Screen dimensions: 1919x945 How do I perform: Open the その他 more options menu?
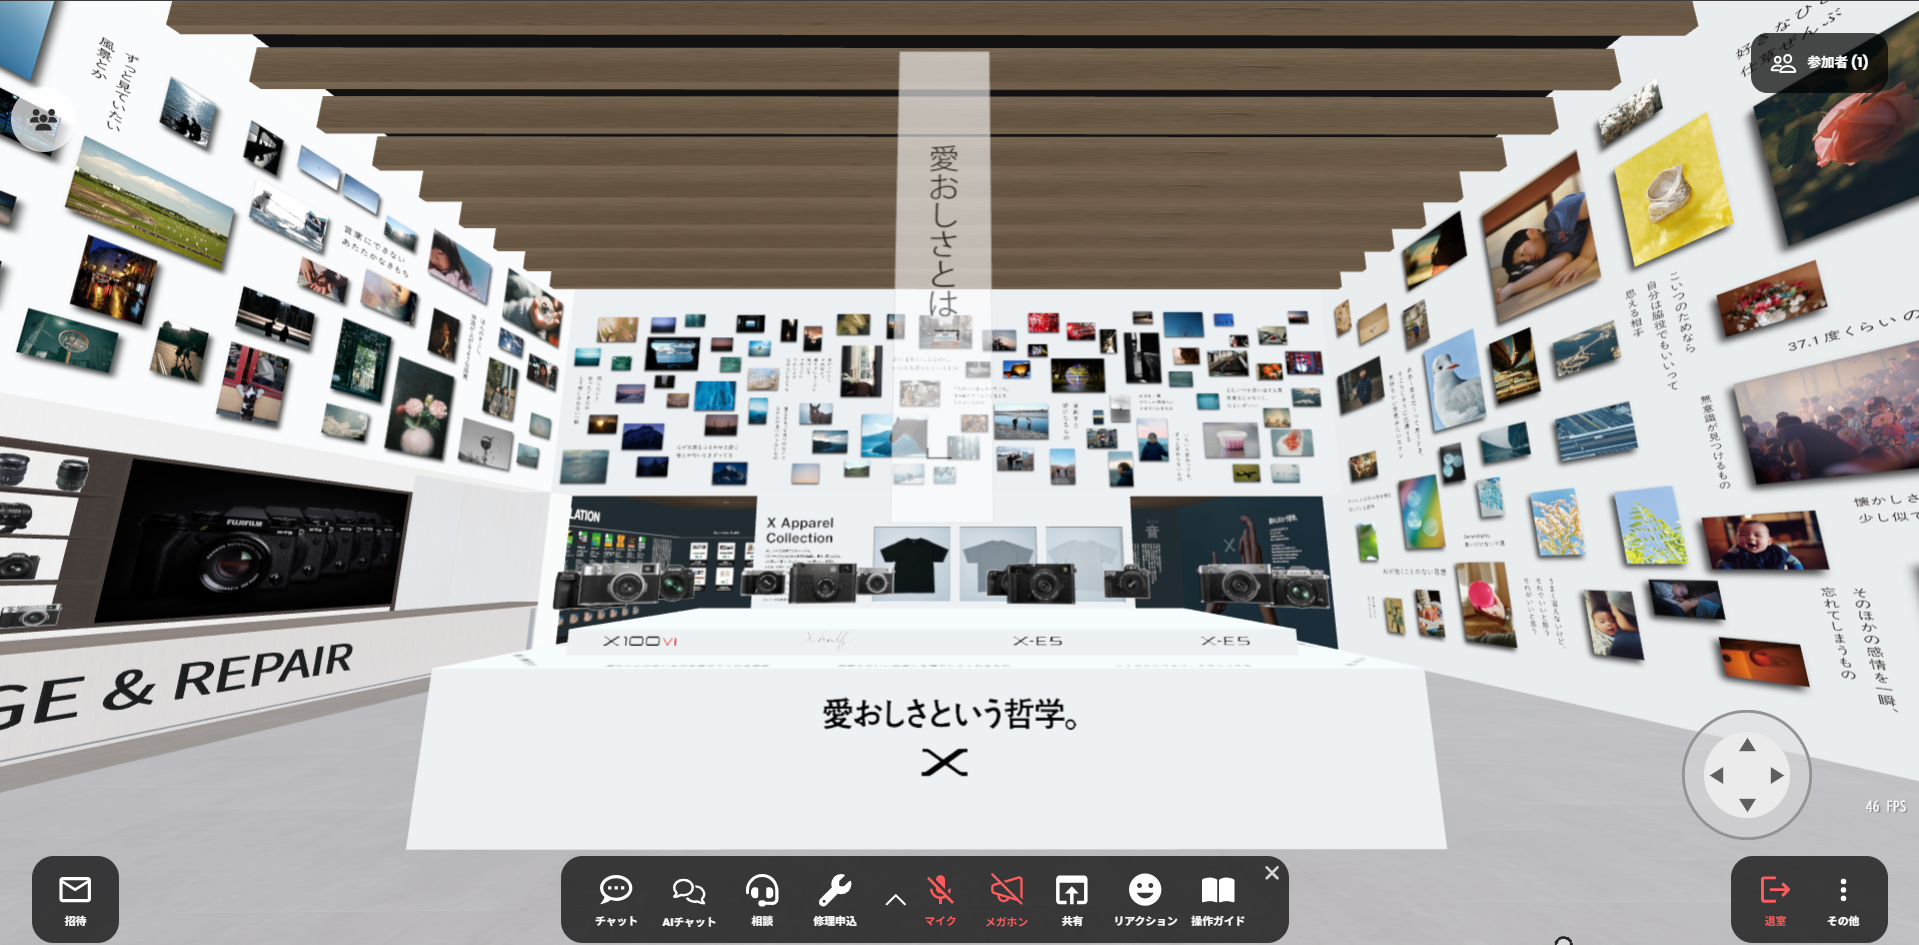pyautogui.click(x=1843, y=899)
